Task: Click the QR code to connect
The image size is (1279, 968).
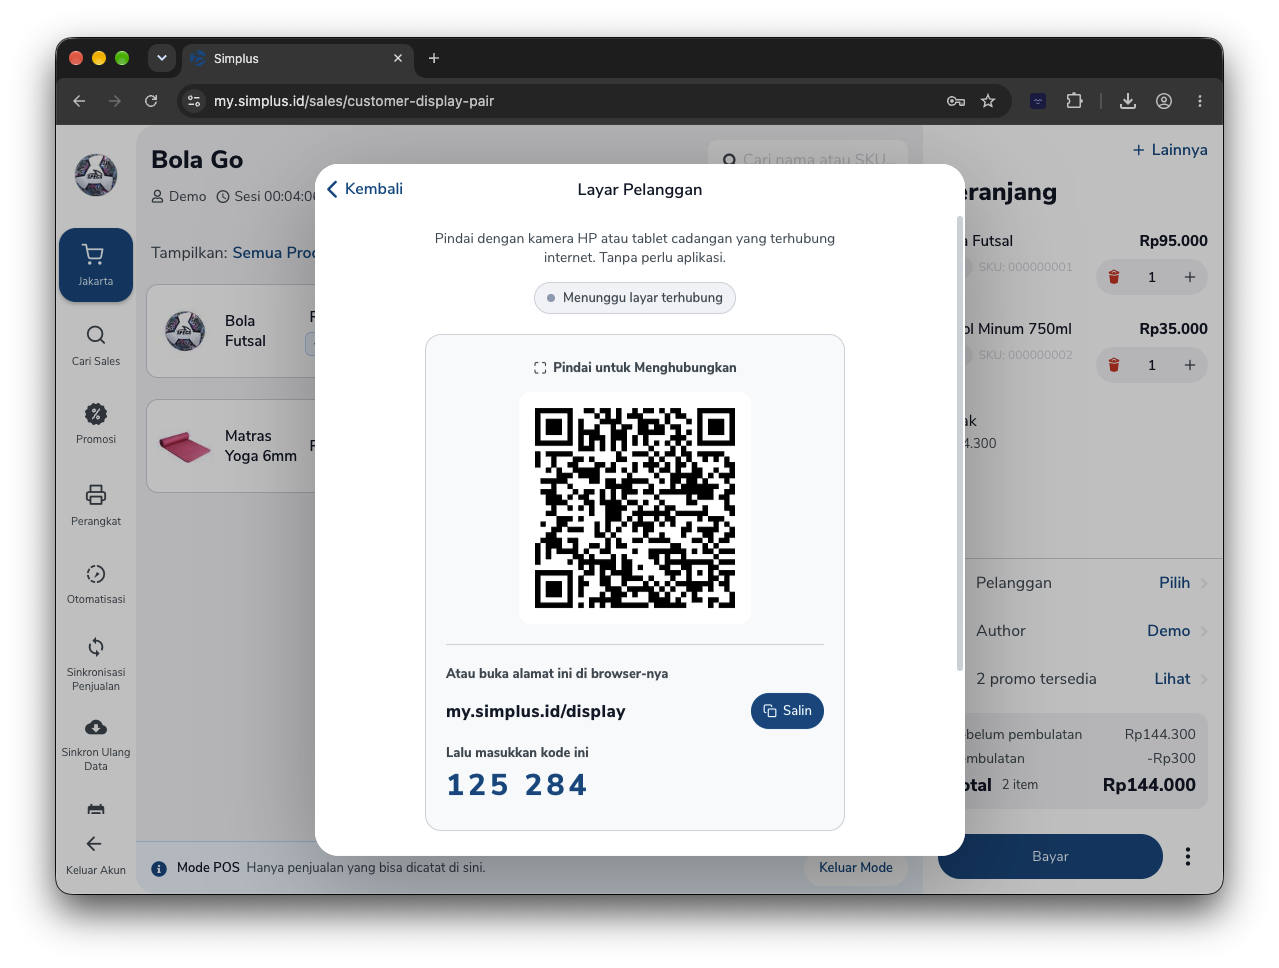Action: [635, 508]
